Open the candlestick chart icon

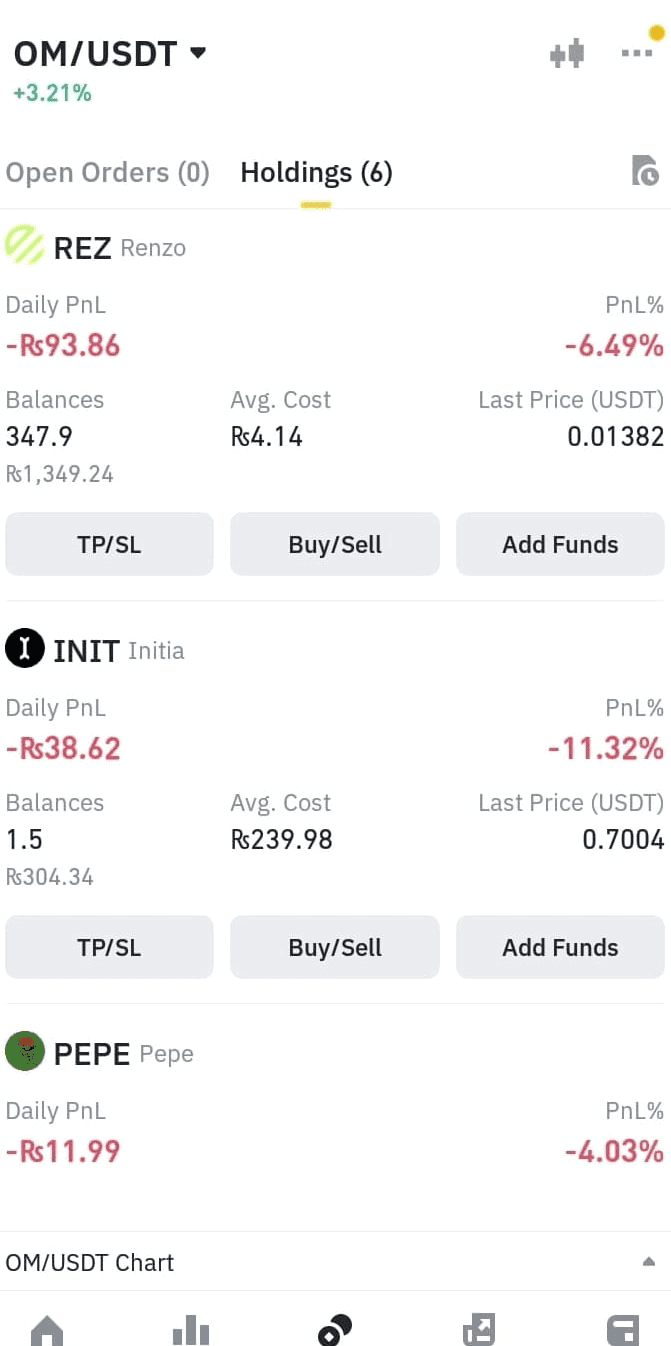point(567,53)
